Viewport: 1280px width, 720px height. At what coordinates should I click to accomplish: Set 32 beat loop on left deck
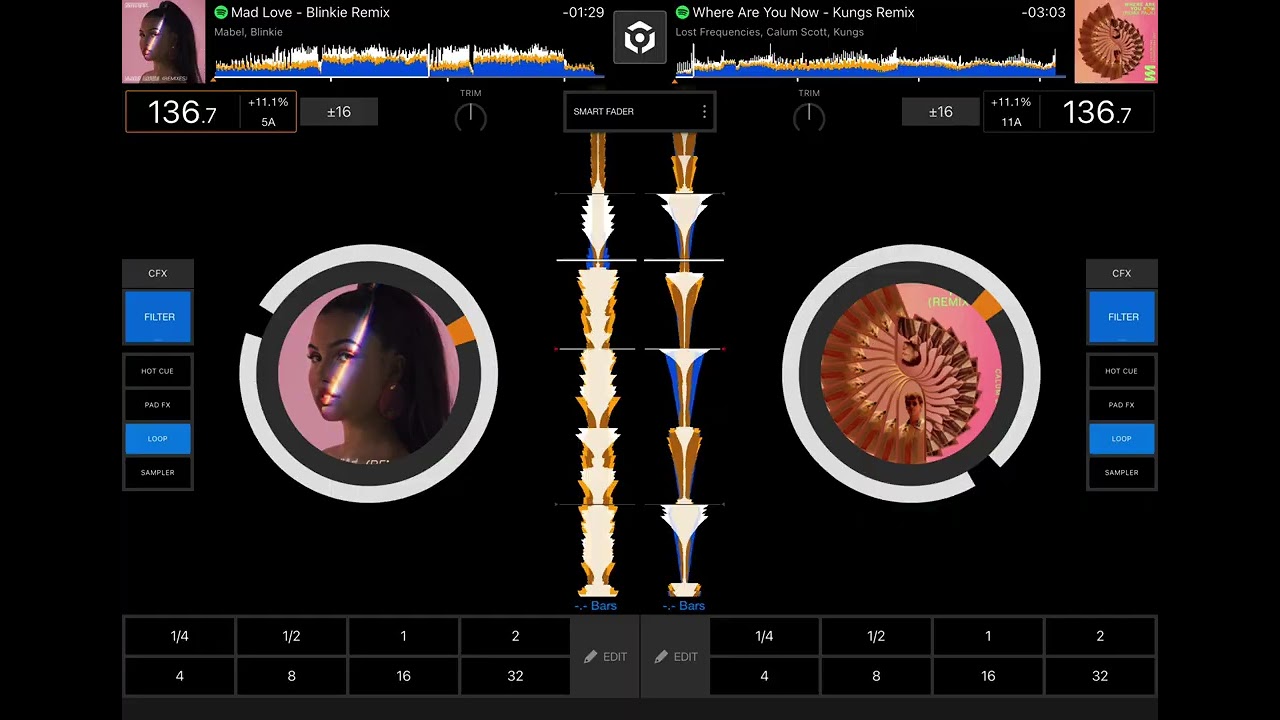515,676
